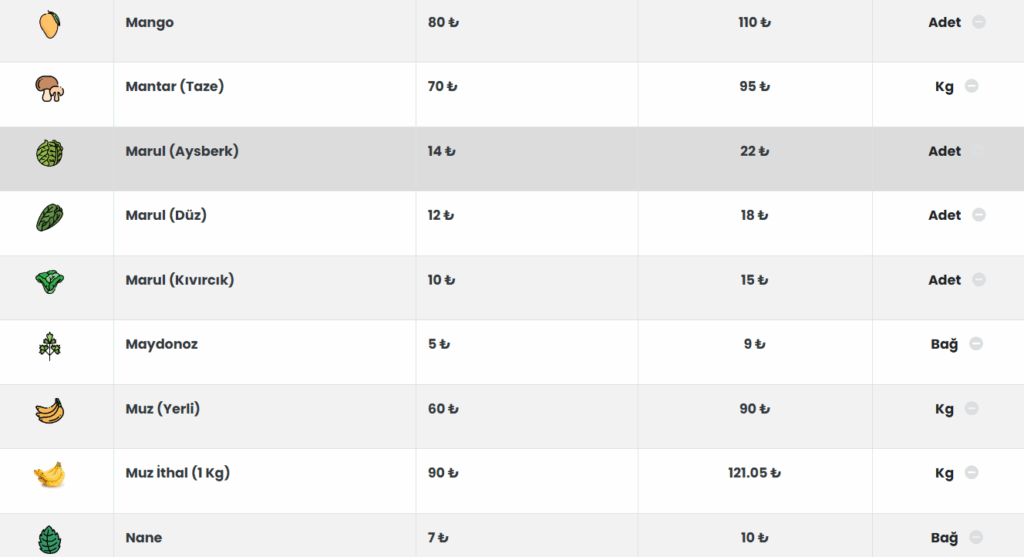
Task: Click the minus circle next to Maydonoz Bağ
Action: [x=976, y=343]
